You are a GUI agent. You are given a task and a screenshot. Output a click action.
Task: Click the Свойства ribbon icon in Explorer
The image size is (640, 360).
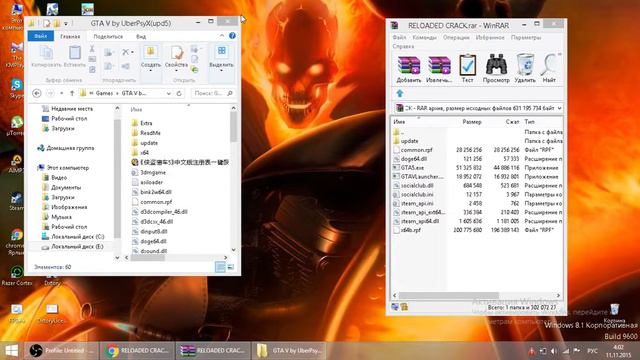(176, 58)
